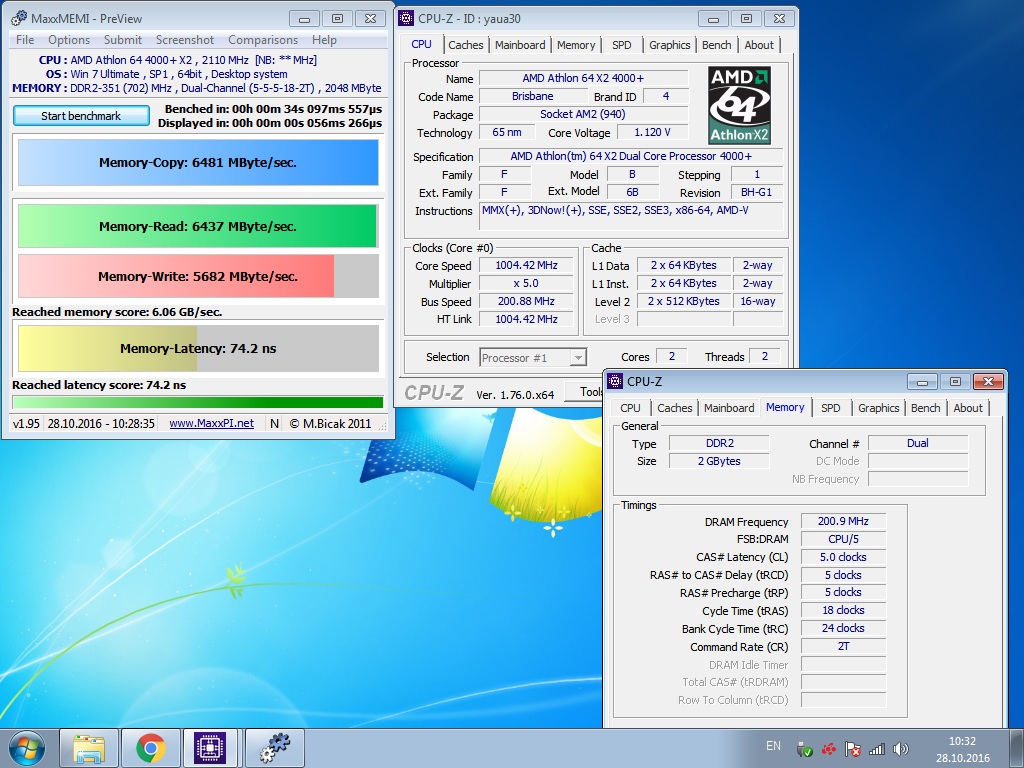Open the File menu in MaxxMEMI
1024x768 pixels.
click(25, 40)
